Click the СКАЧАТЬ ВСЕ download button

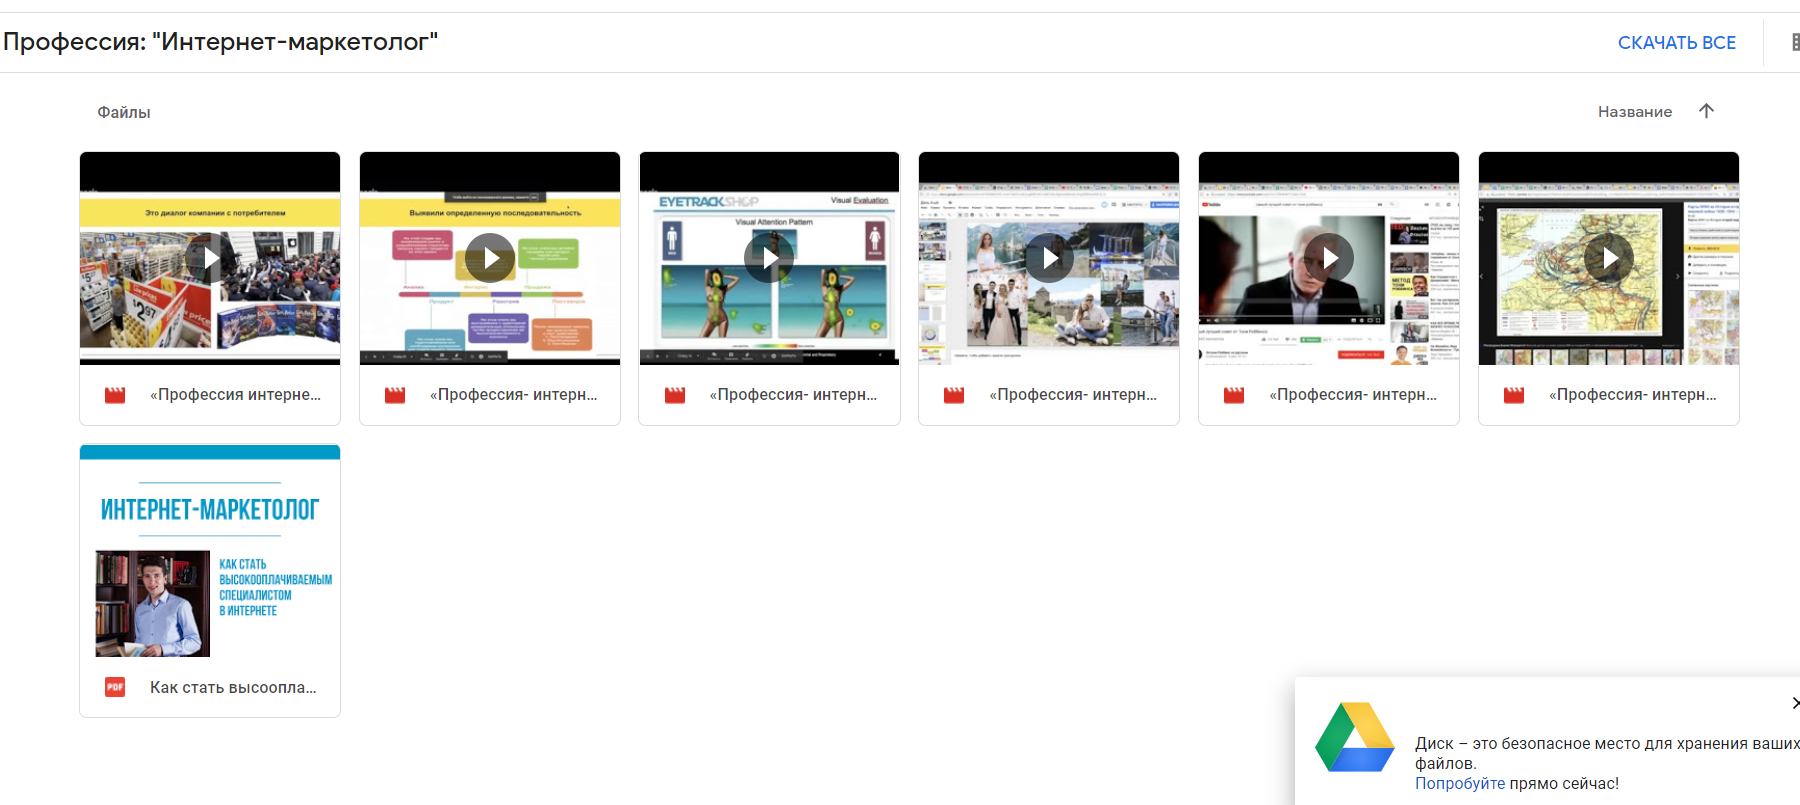1676,43
